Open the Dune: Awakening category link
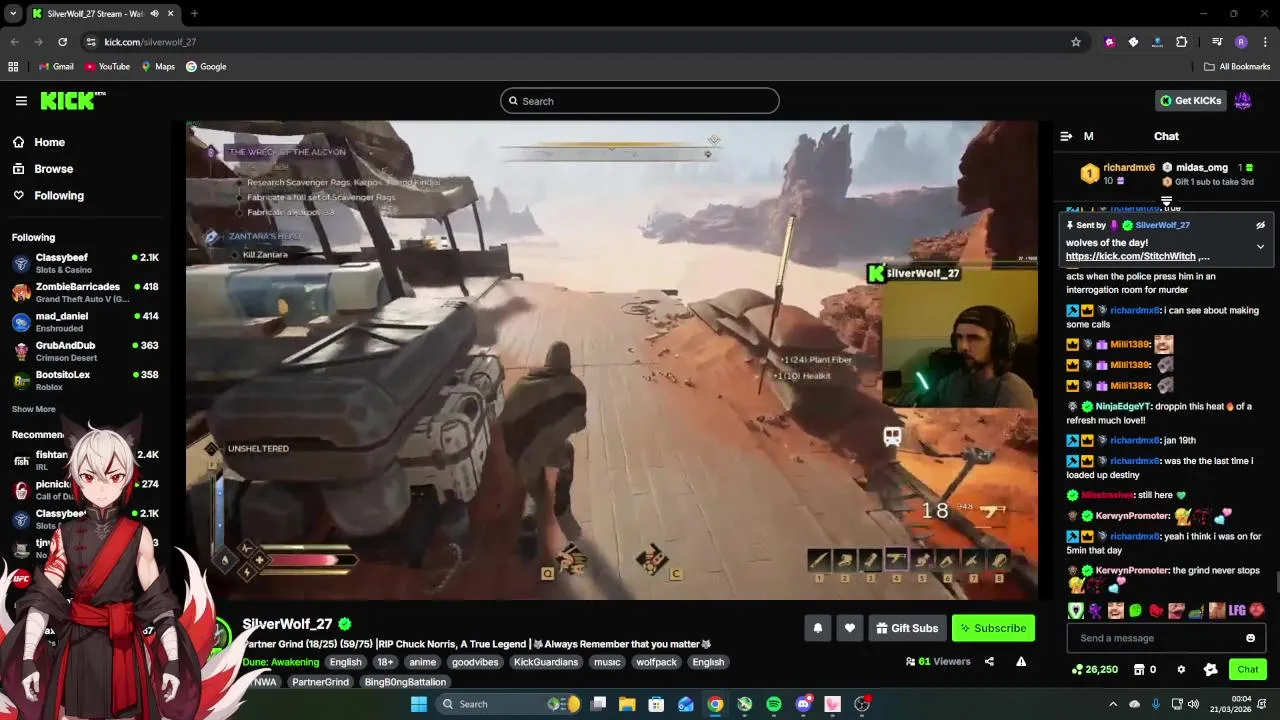The width and height of the screenshot is (1280, 720). click(281, 662)
